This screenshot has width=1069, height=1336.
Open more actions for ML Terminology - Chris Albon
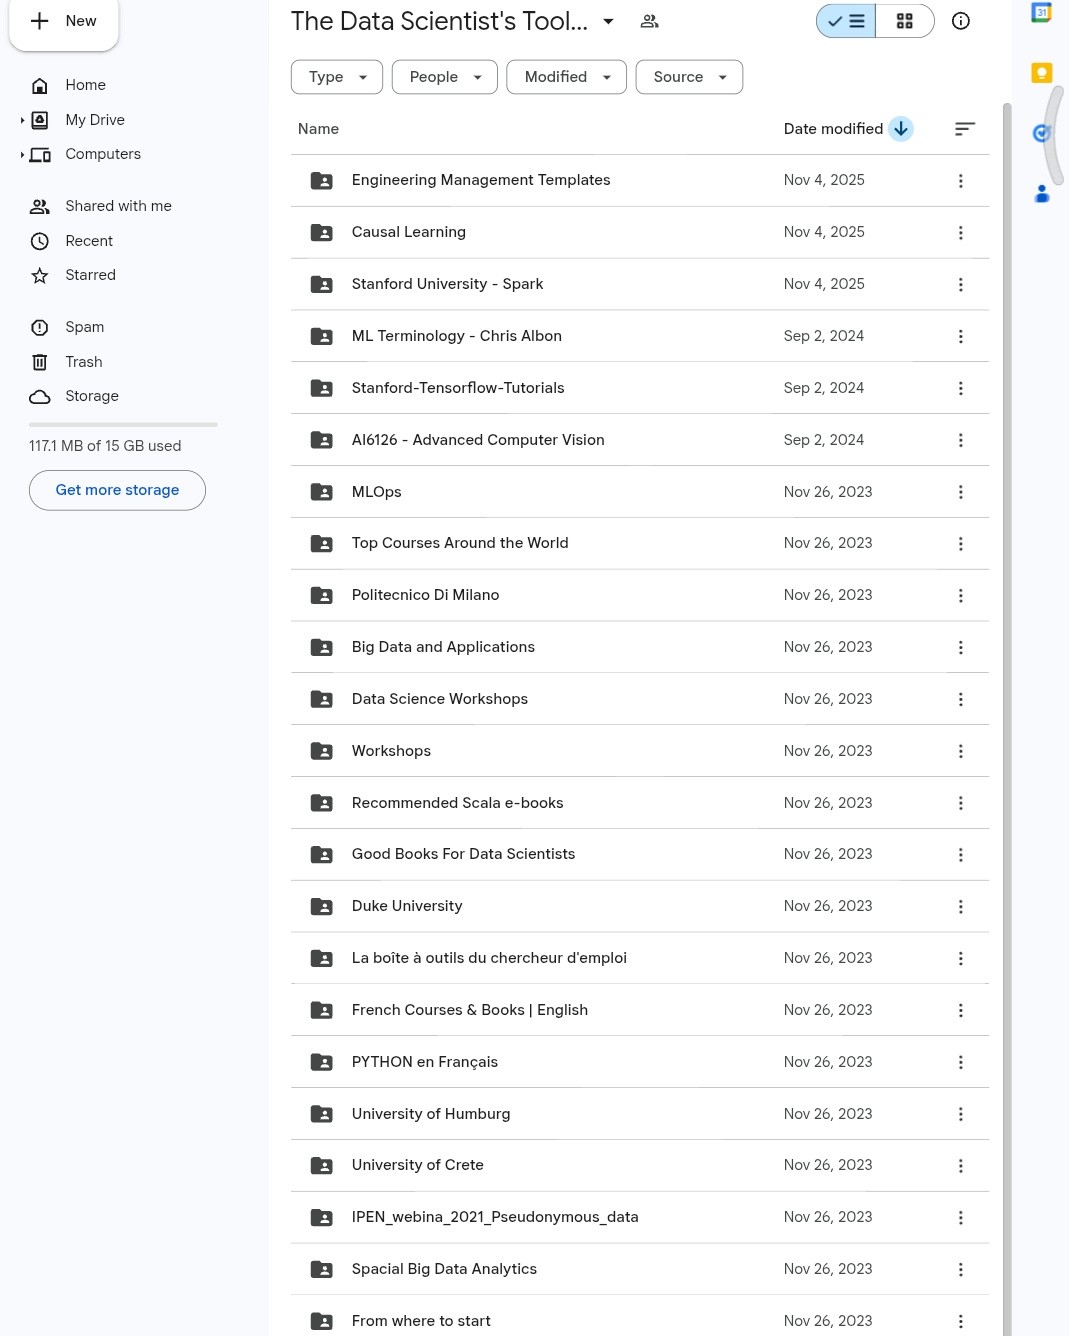[961, 337]
